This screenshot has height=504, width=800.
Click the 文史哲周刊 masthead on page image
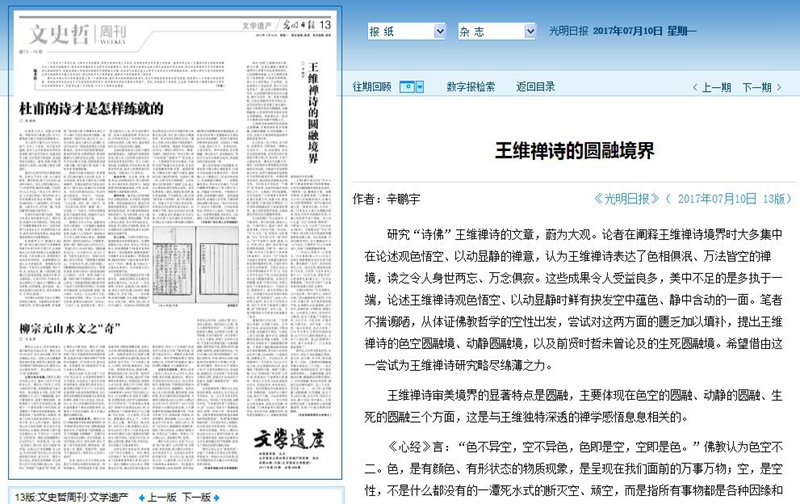click(x=78, y=34)
